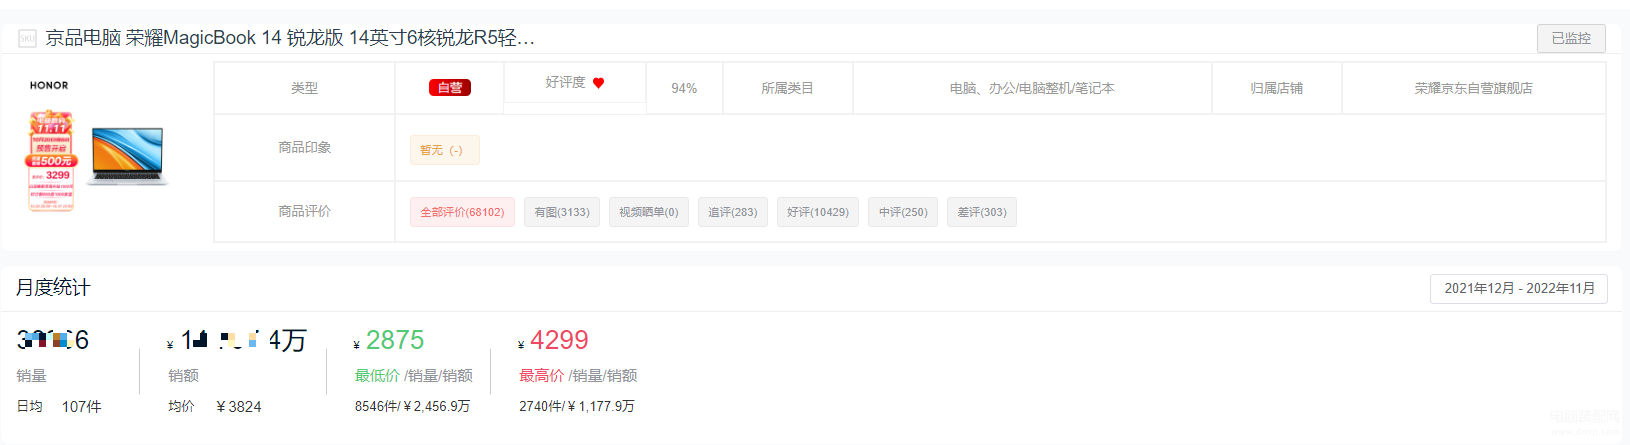Screen dimensions: 1630x445
Task: Click the red 自营 badge
Action: pos(450,88)
